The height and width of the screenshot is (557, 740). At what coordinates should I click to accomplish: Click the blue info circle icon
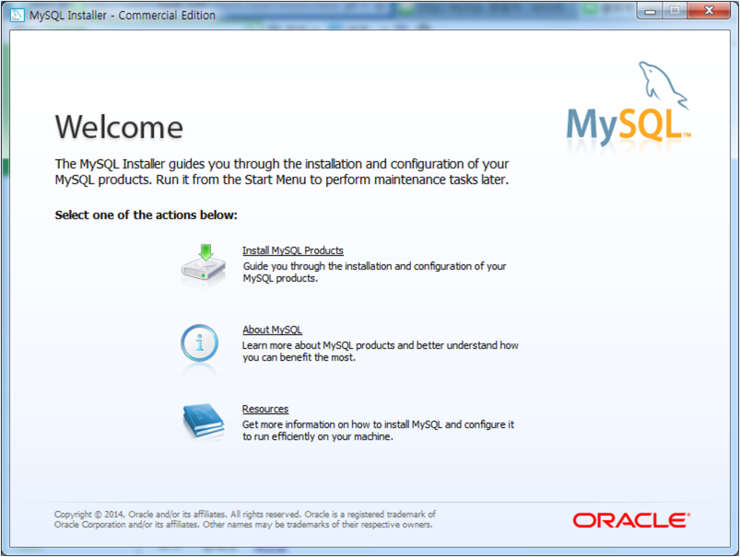tap(200, 344)
